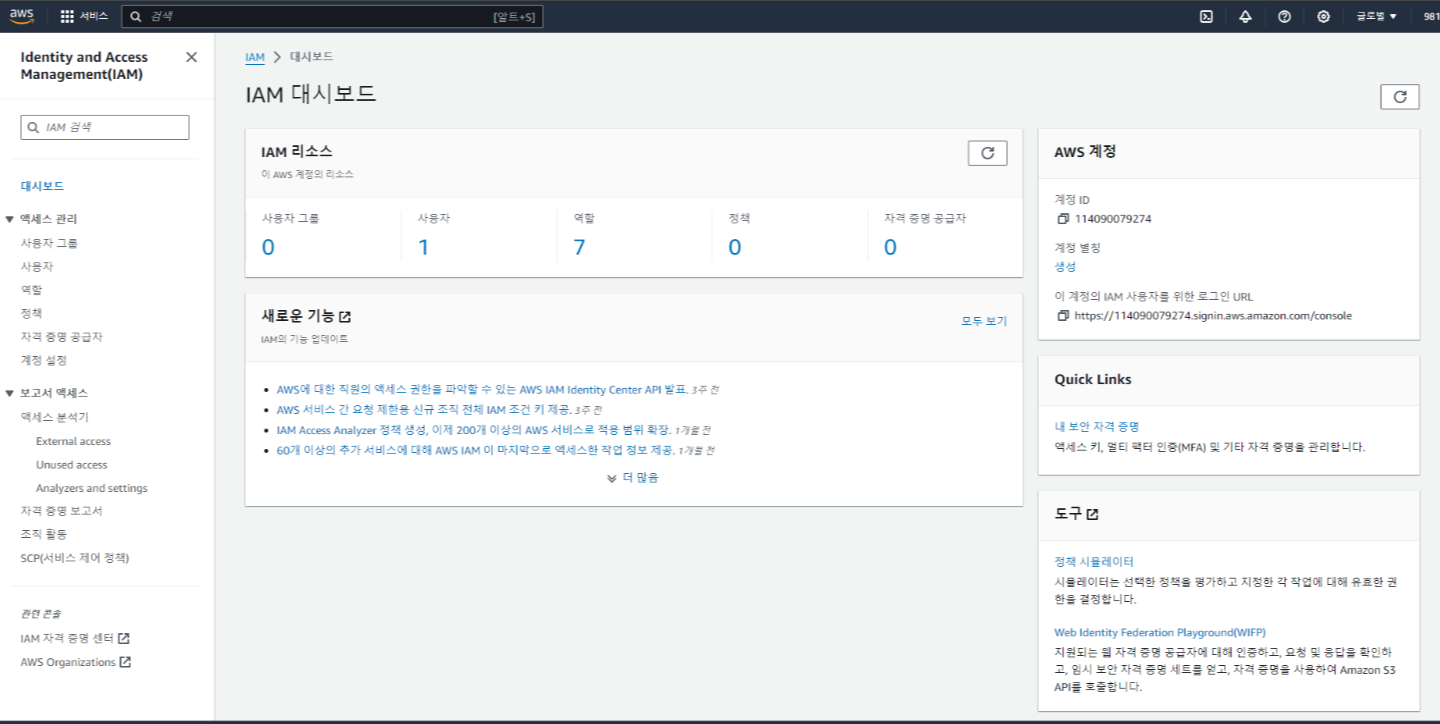The height and width of the screenshot is (724, 1440).
Task: Open SCP(서비스 제어 정책)
Action: (x=75, y=558)
